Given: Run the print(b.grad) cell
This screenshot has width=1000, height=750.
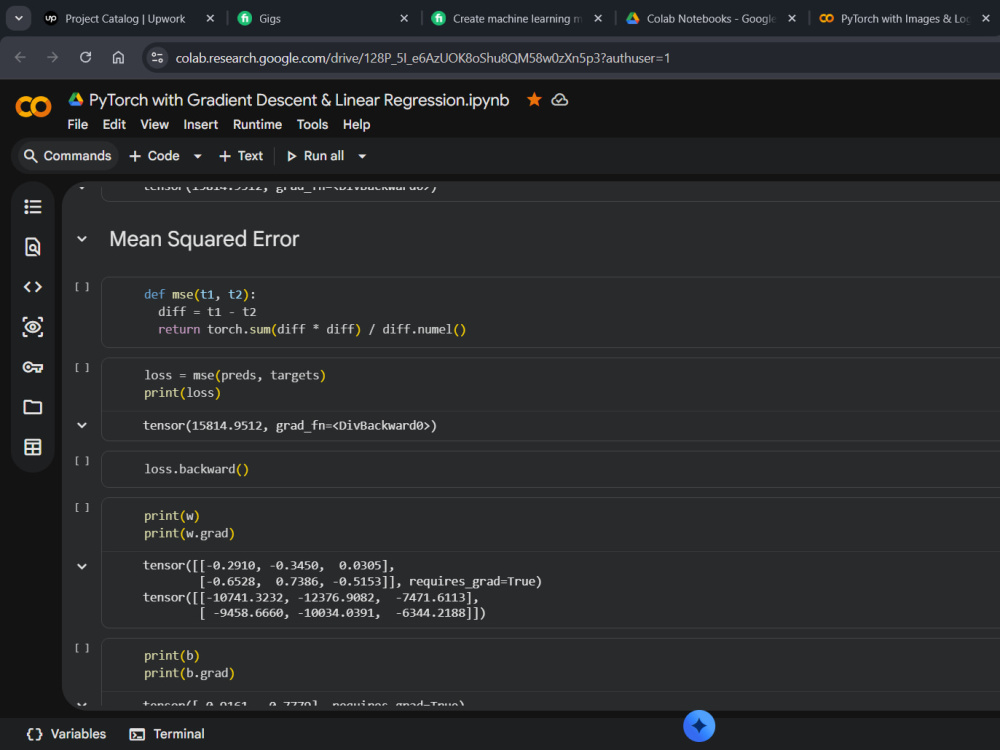Looking at the screenshot, I should 82,648.
